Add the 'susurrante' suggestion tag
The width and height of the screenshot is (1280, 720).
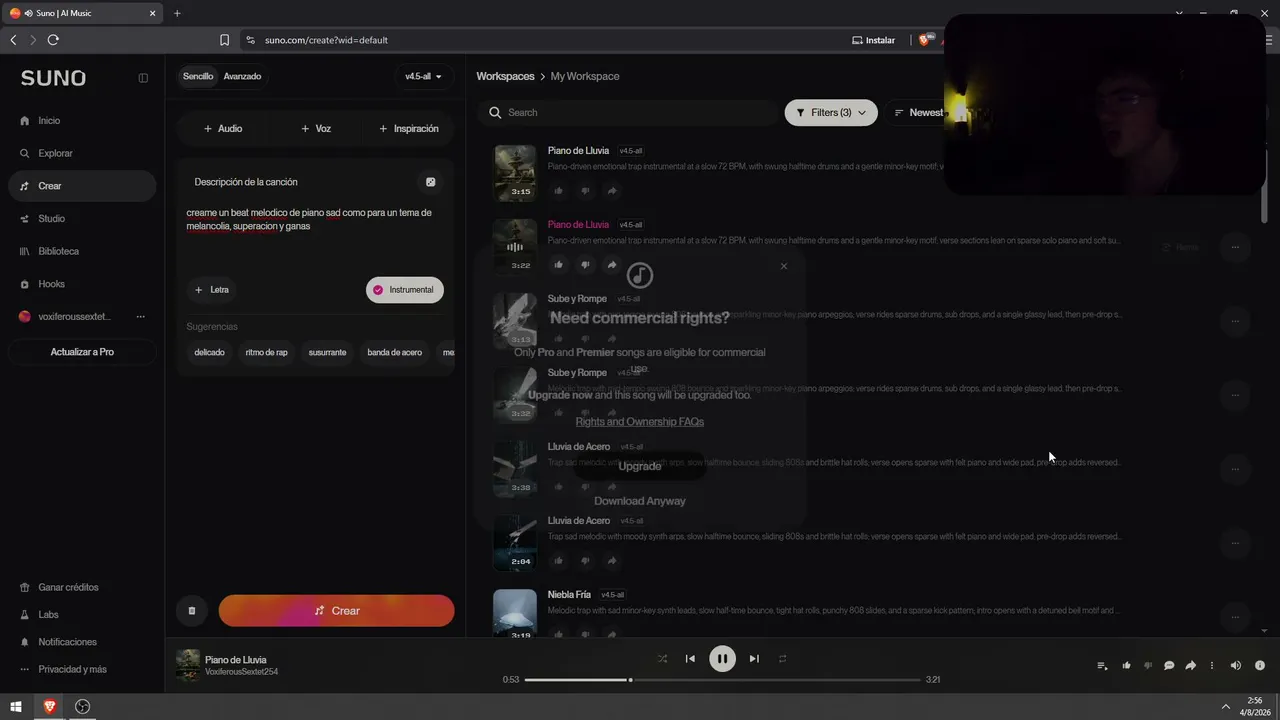pyautogui.click(x=328, y=353)
